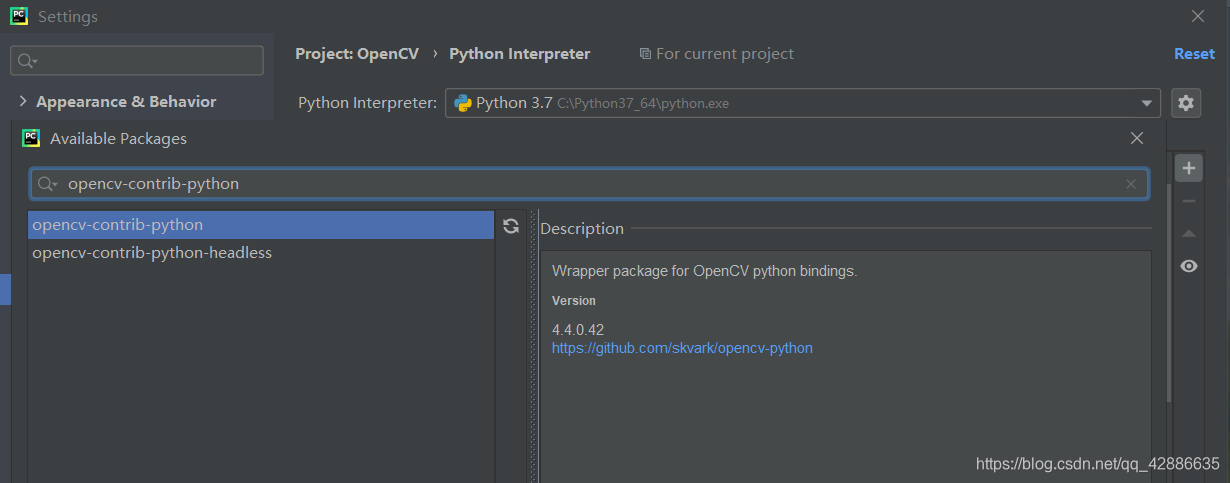Viewport: 1230px width, 483px height.
Task: Close the Available Packages dialog
Action: point(1136,138)
